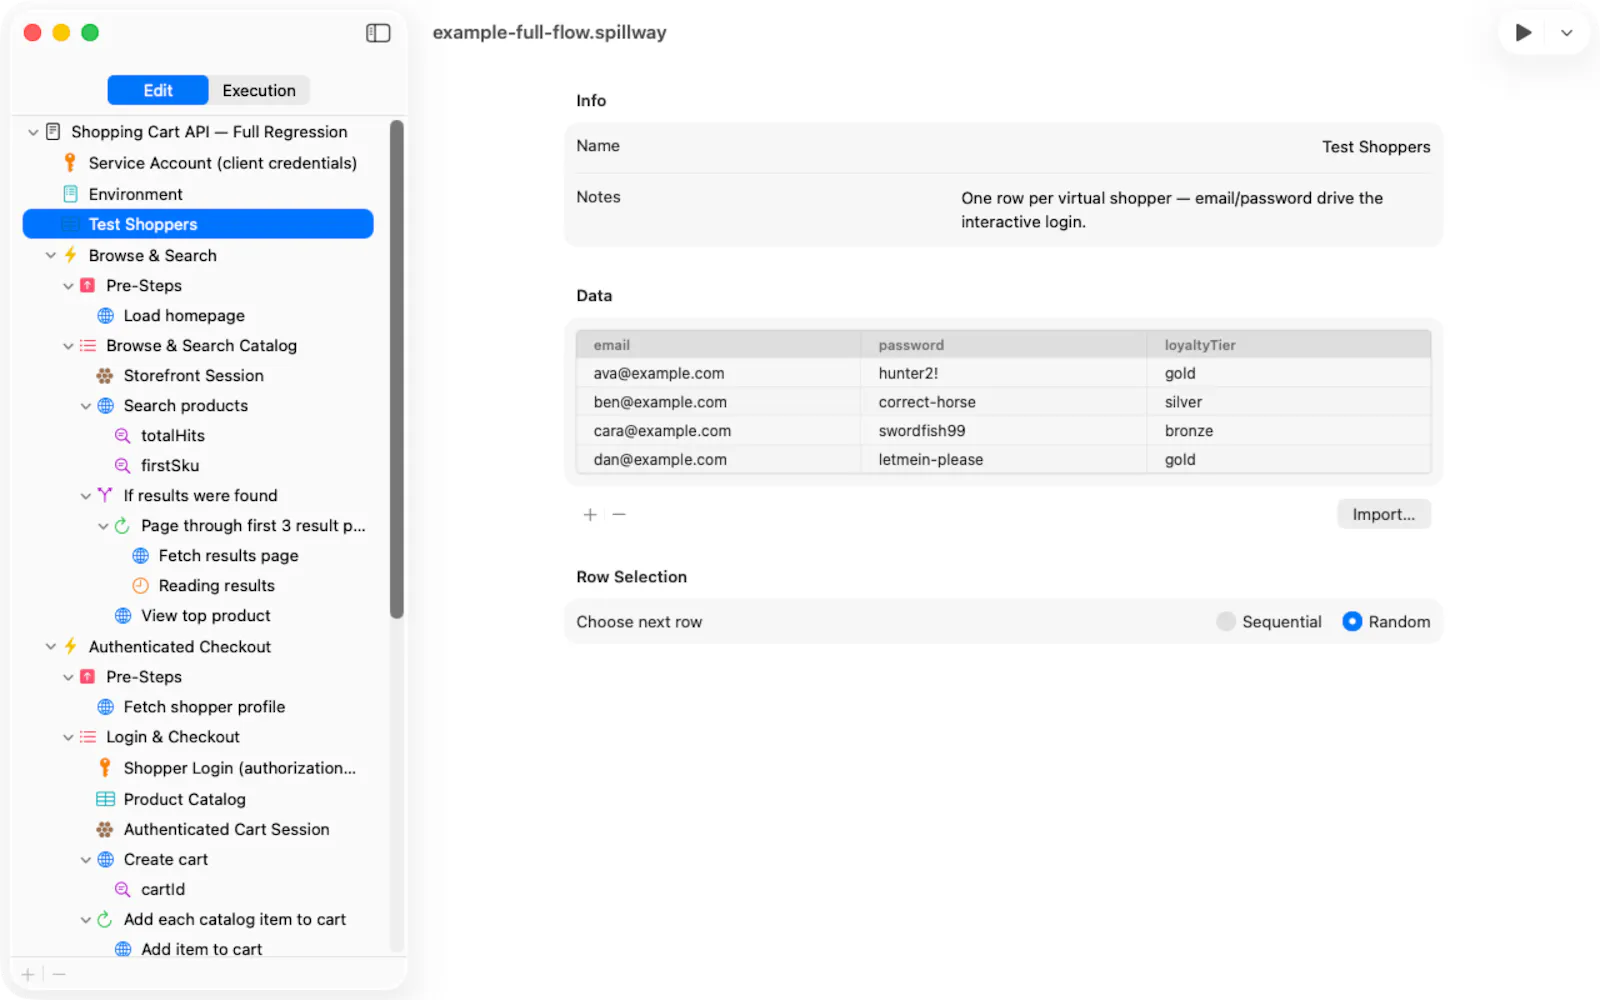The height and width of the screenshot is (1000, 1600).
Task: Click the If results branch icon
Action: click(x=105, y=495)
